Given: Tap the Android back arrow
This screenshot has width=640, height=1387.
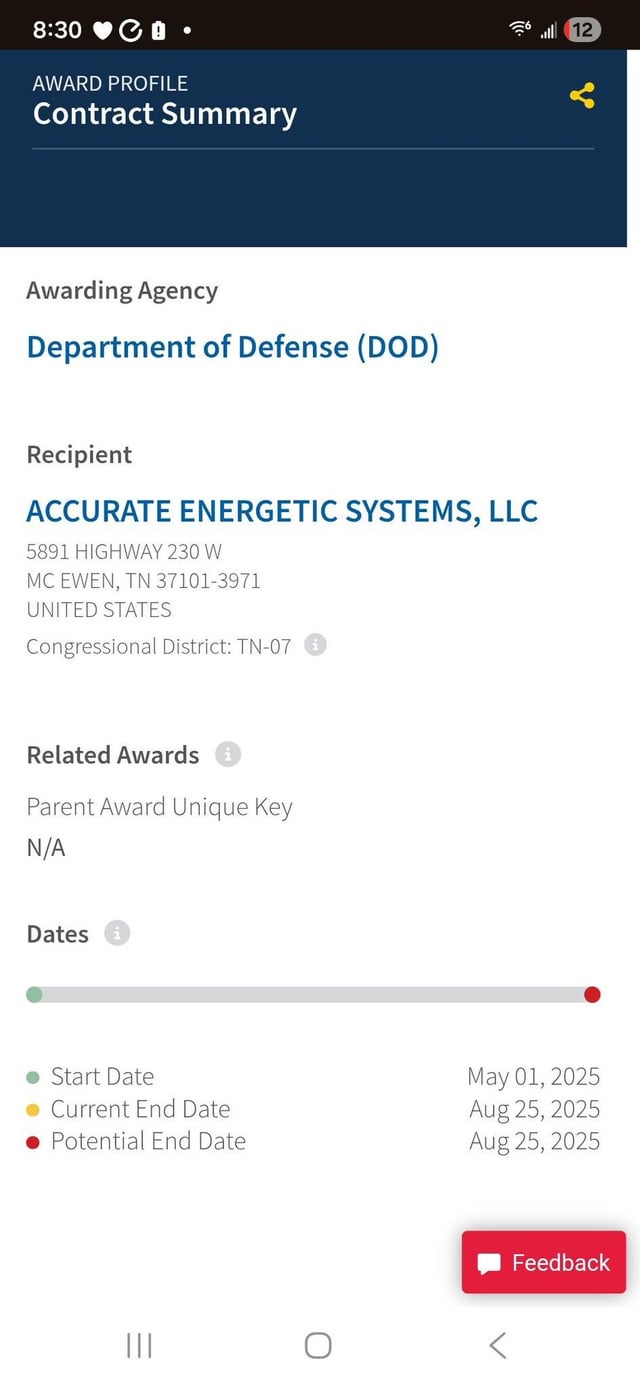Looking at the screenshot, I should click(x=497, y=1345).
